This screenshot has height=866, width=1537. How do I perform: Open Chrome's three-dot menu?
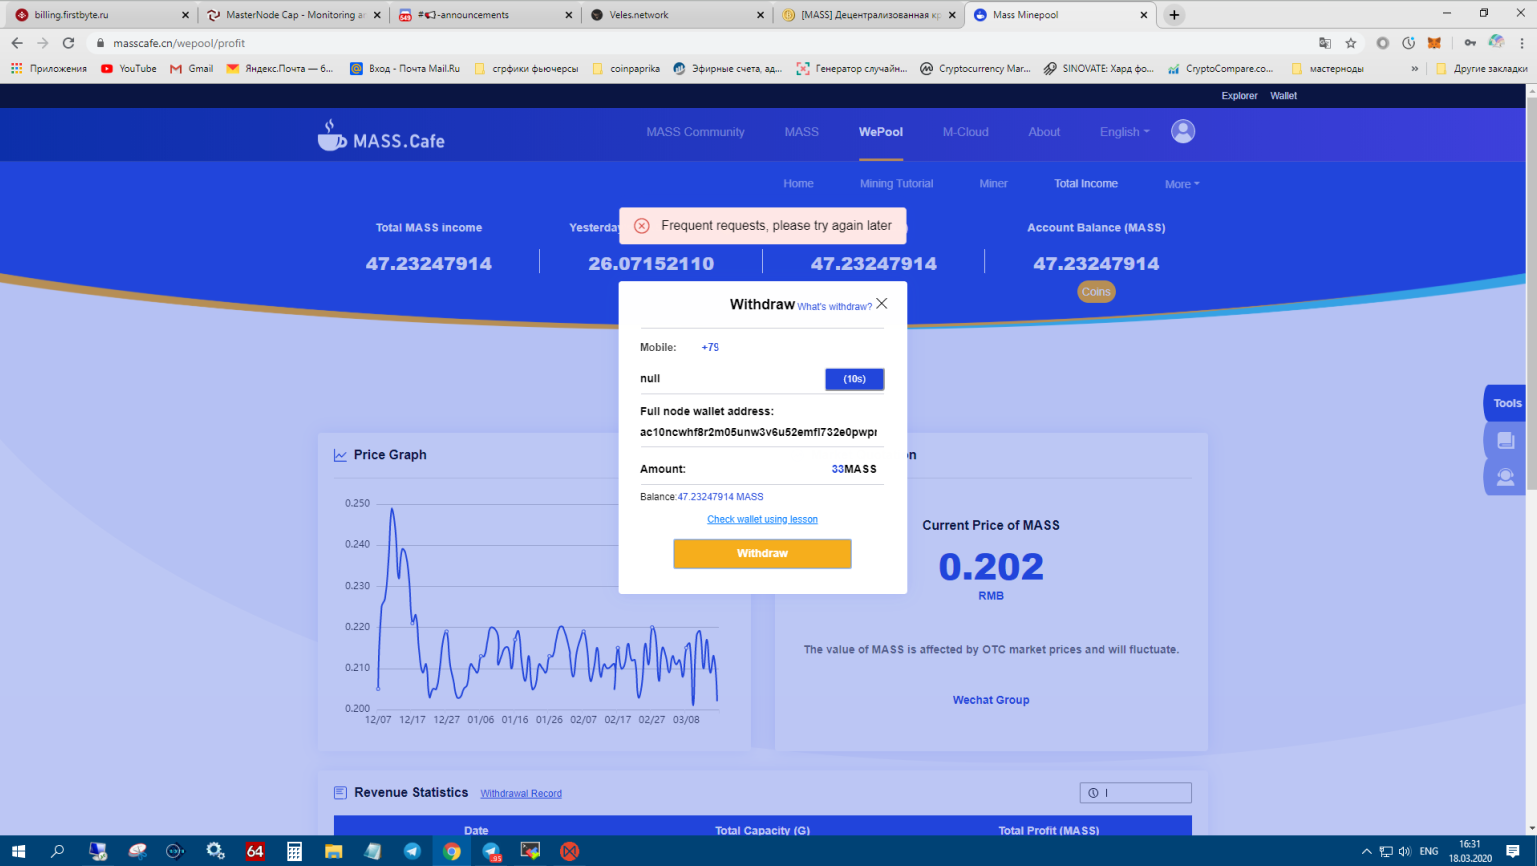click(1522, 43)
